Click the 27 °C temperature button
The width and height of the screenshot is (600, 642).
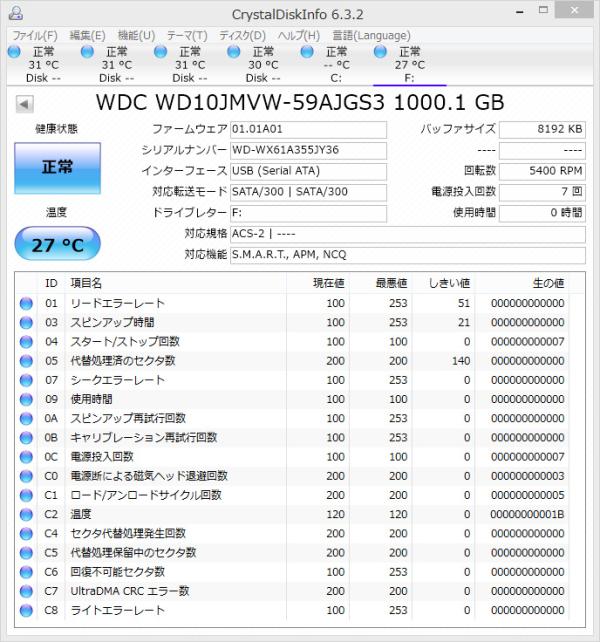point(57,244)
